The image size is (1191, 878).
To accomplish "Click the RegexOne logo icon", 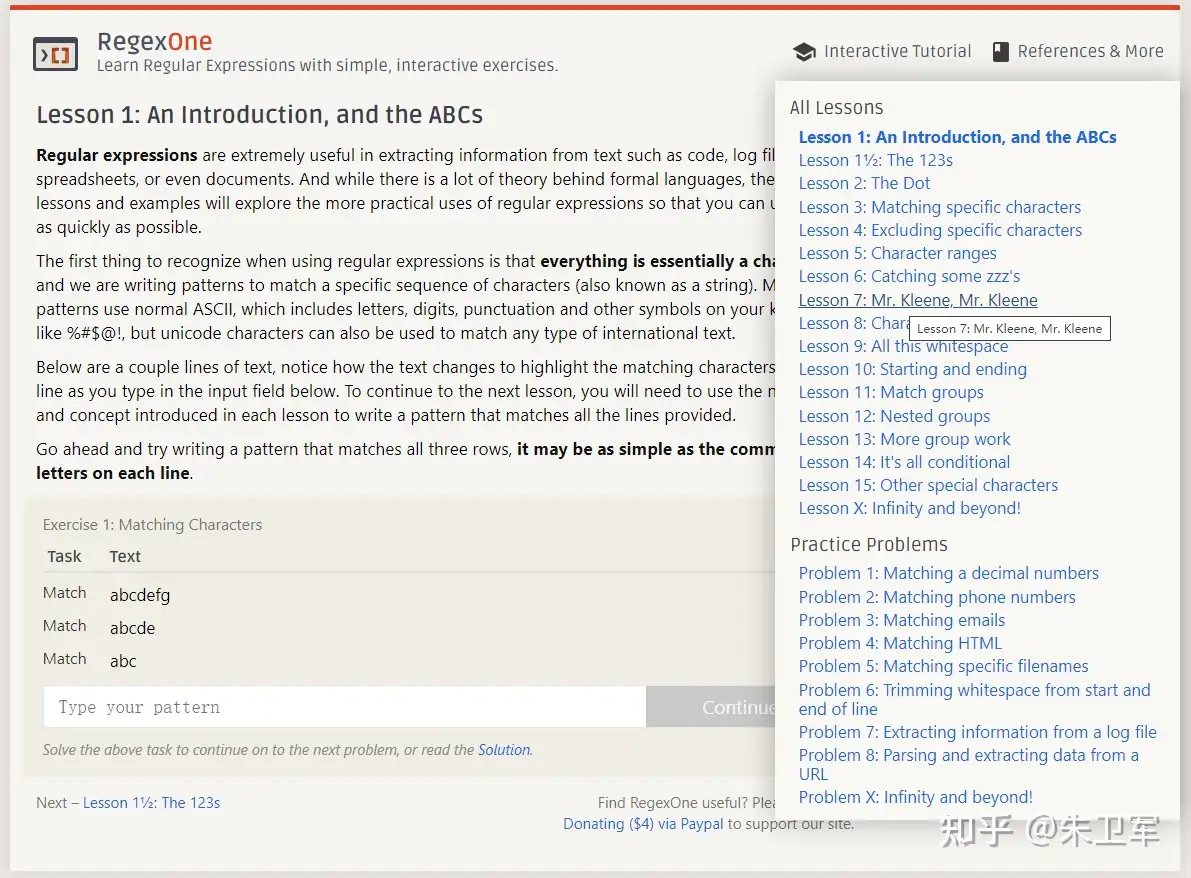I will (x=55, y=54).
